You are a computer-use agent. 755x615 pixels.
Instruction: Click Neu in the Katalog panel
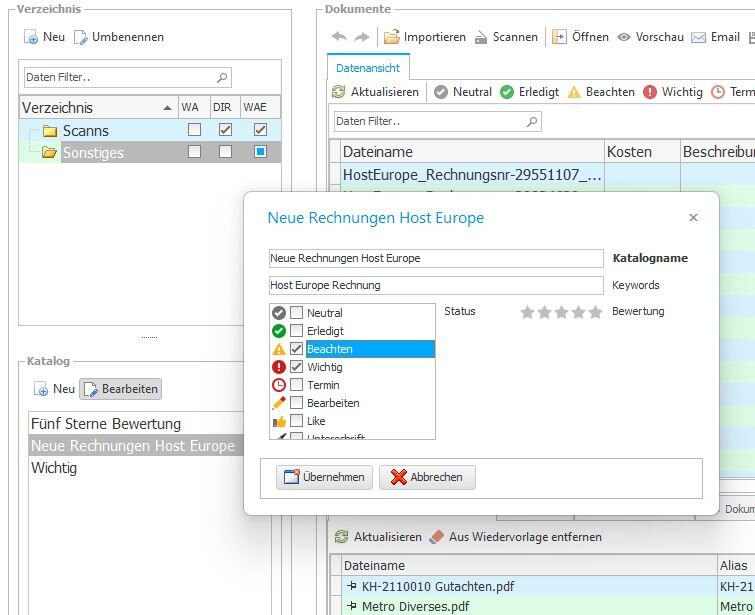(54, 389)
